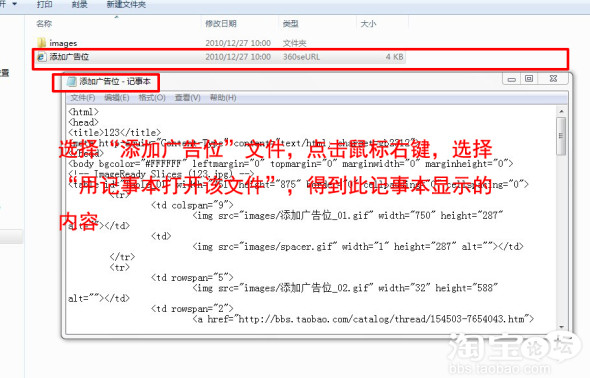
Task: Click the 360seURL type cell
Action: click(301, 57)
